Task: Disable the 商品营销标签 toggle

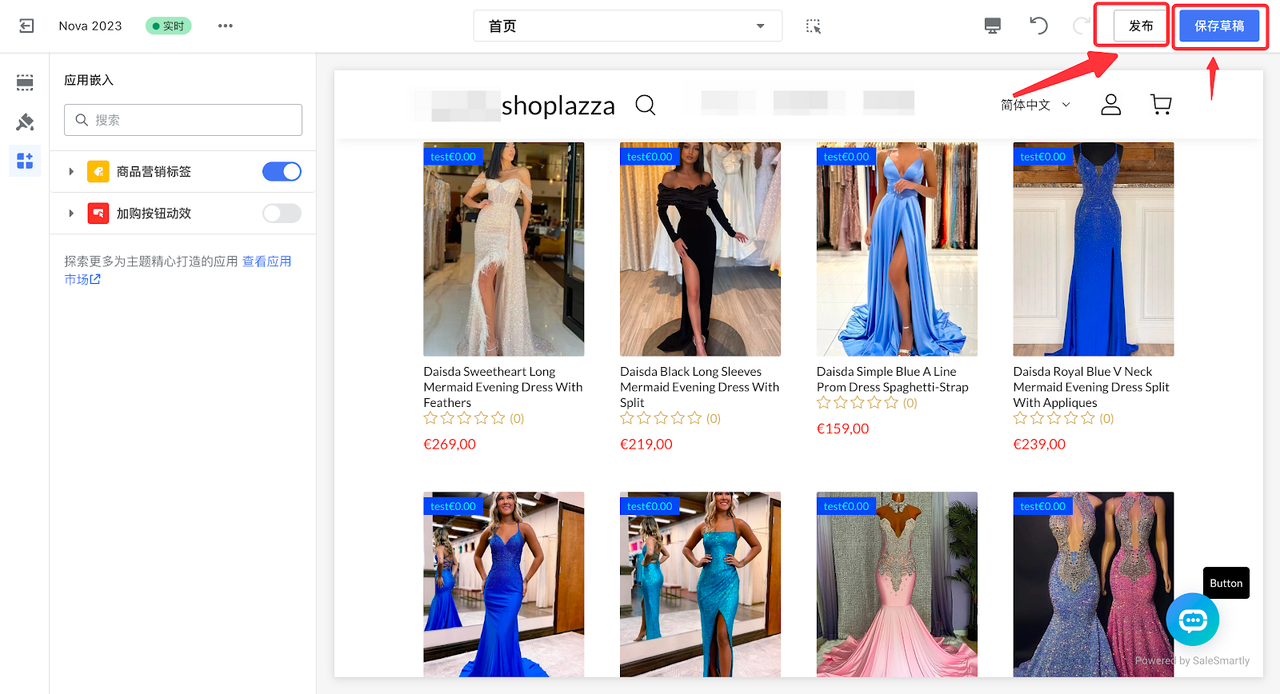Action: coord(281,172)
